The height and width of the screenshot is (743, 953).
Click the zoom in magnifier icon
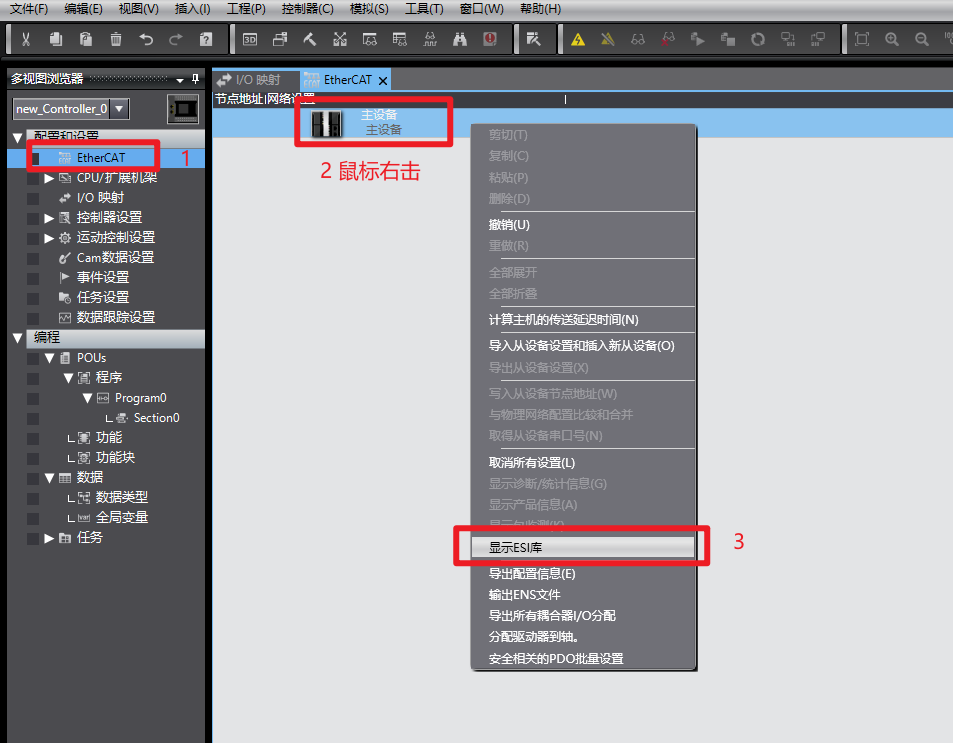892,40
